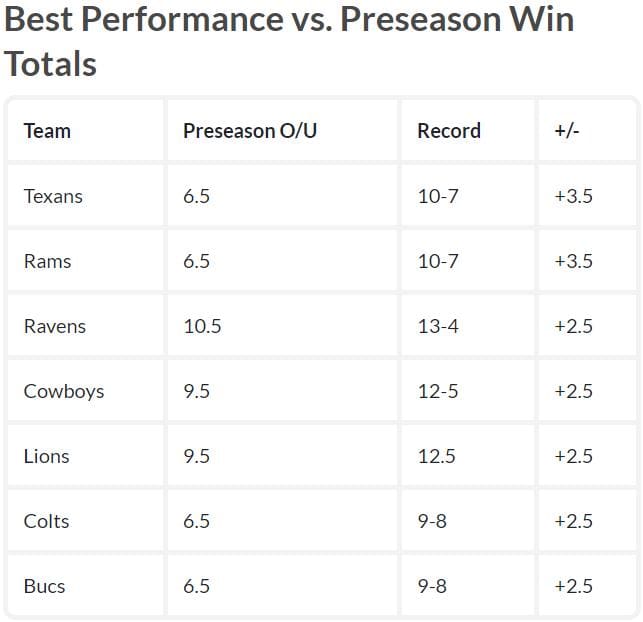
Task: Click the Texans team cell
Action: click(53, 196)
